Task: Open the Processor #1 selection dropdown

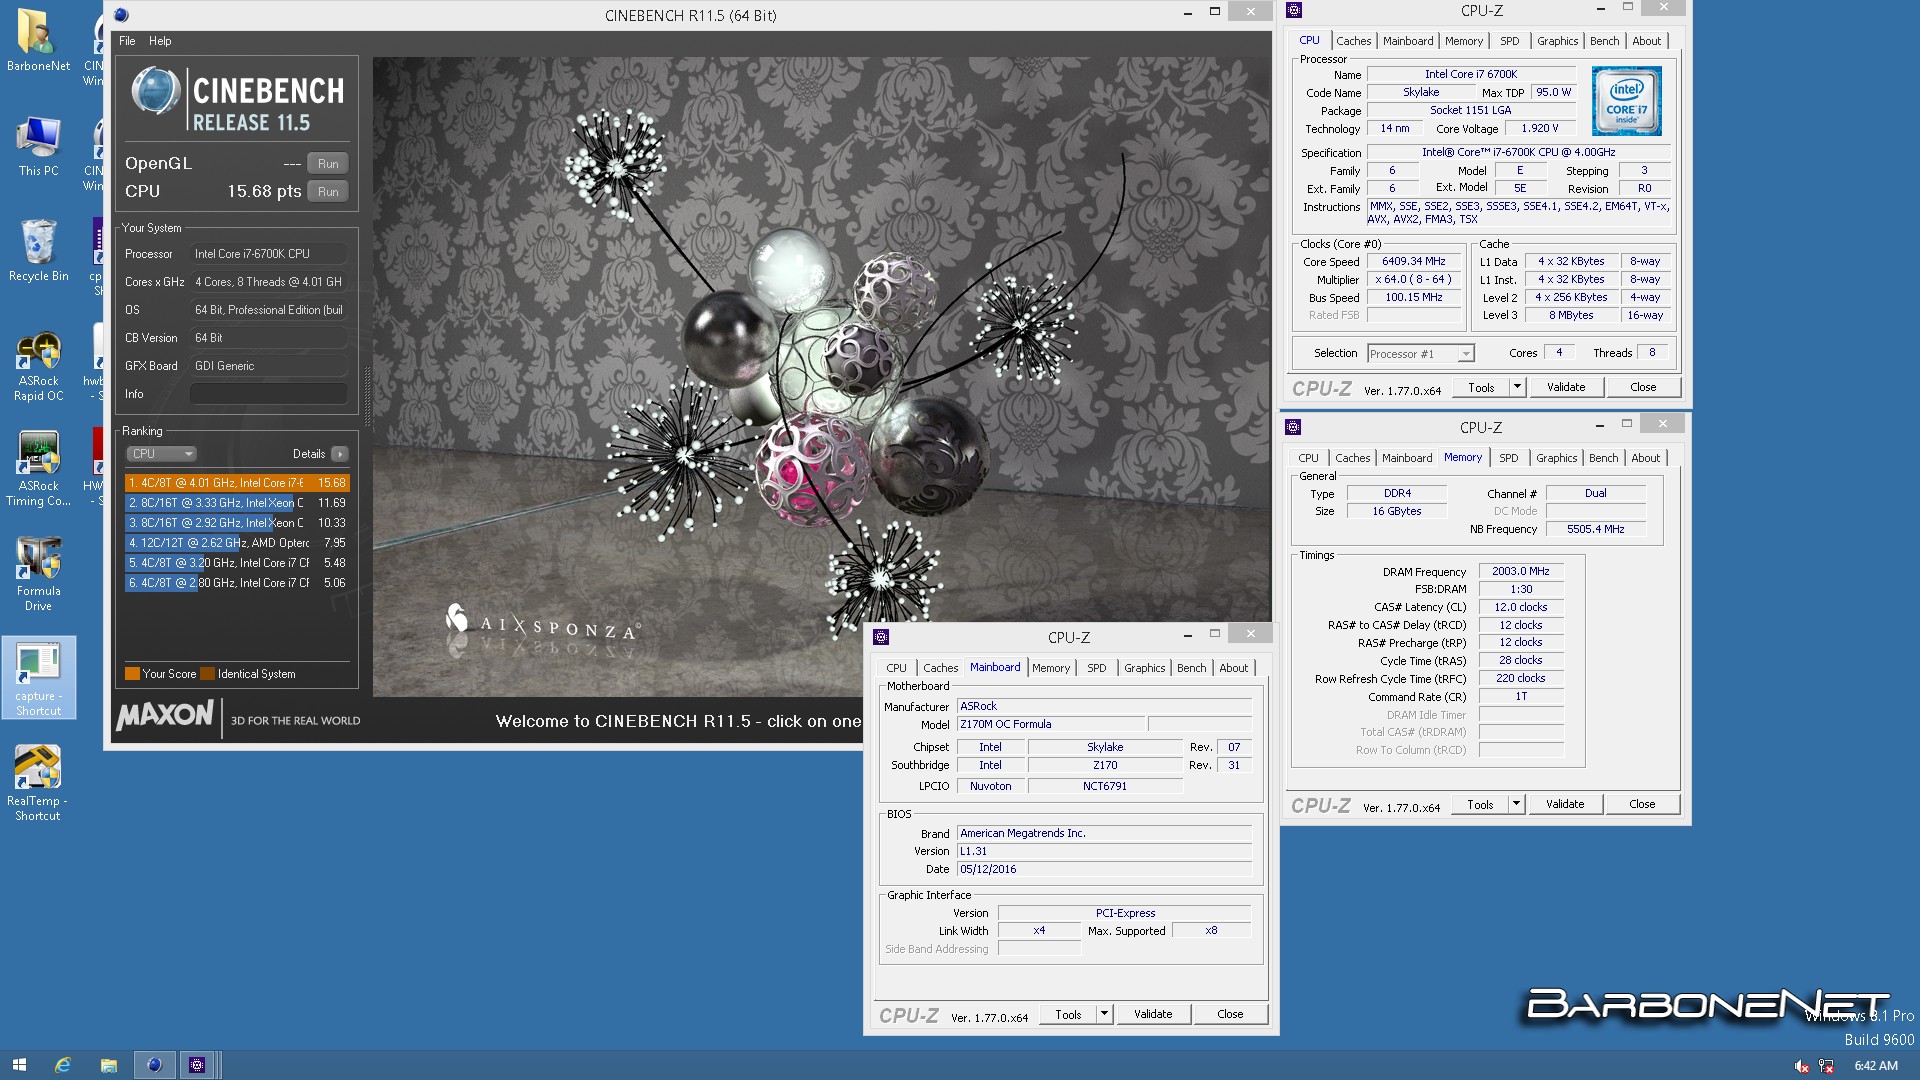Action: tap(1420, 354)
